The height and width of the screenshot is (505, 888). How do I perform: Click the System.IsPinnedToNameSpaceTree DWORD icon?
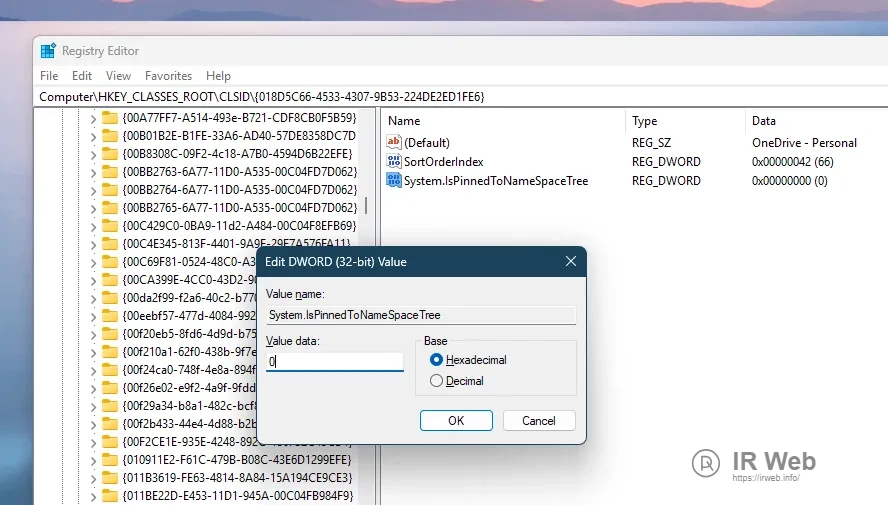pos(394,181)
